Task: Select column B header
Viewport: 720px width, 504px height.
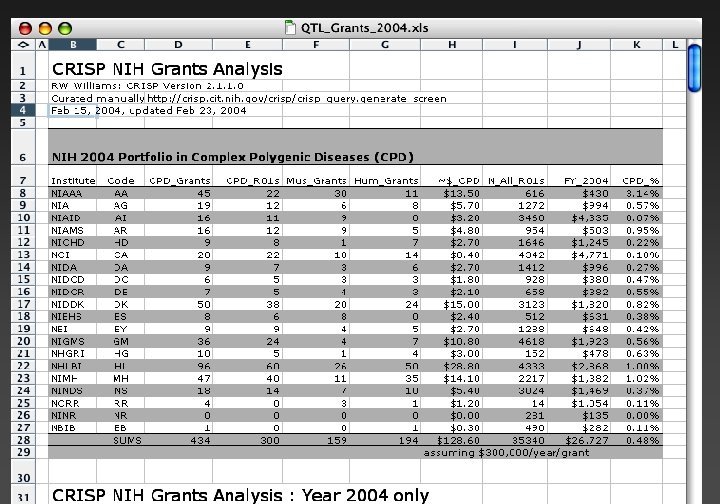Action: tap(73, 45)
